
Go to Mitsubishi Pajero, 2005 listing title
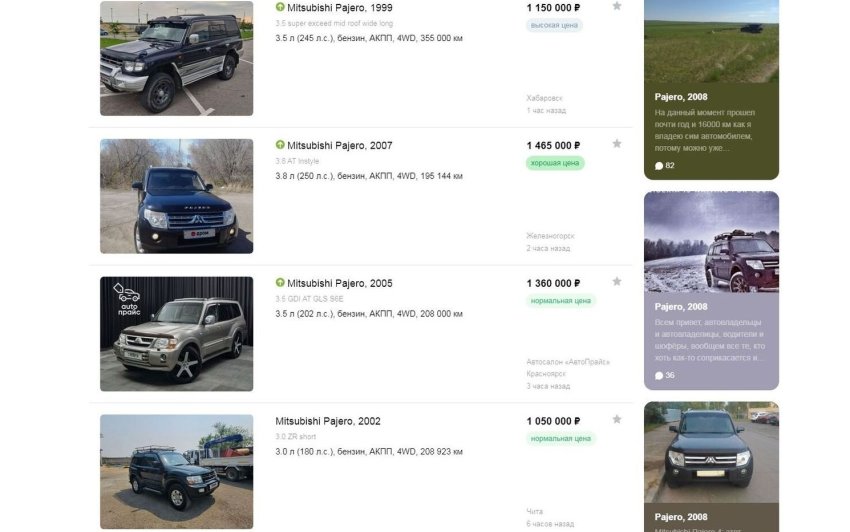340,284
